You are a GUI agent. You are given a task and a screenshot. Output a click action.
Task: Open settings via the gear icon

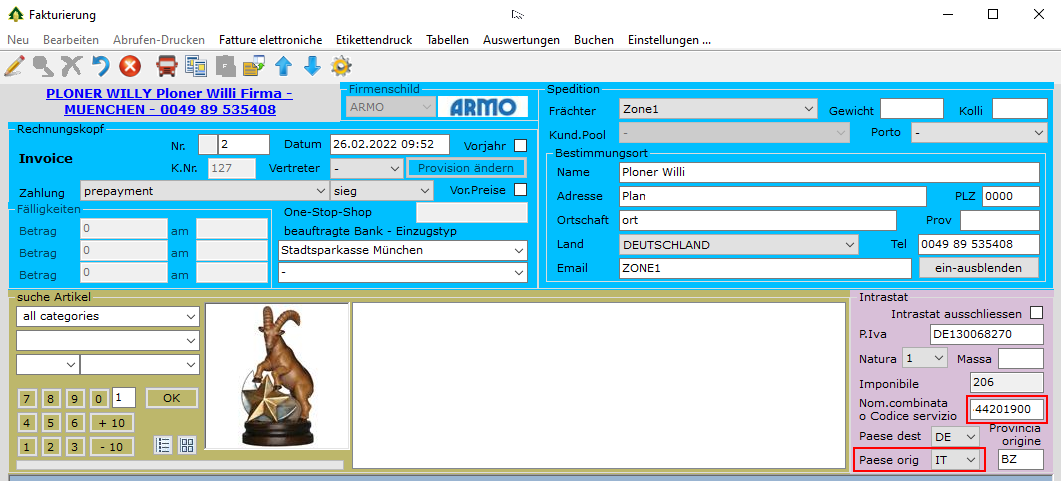341,67
